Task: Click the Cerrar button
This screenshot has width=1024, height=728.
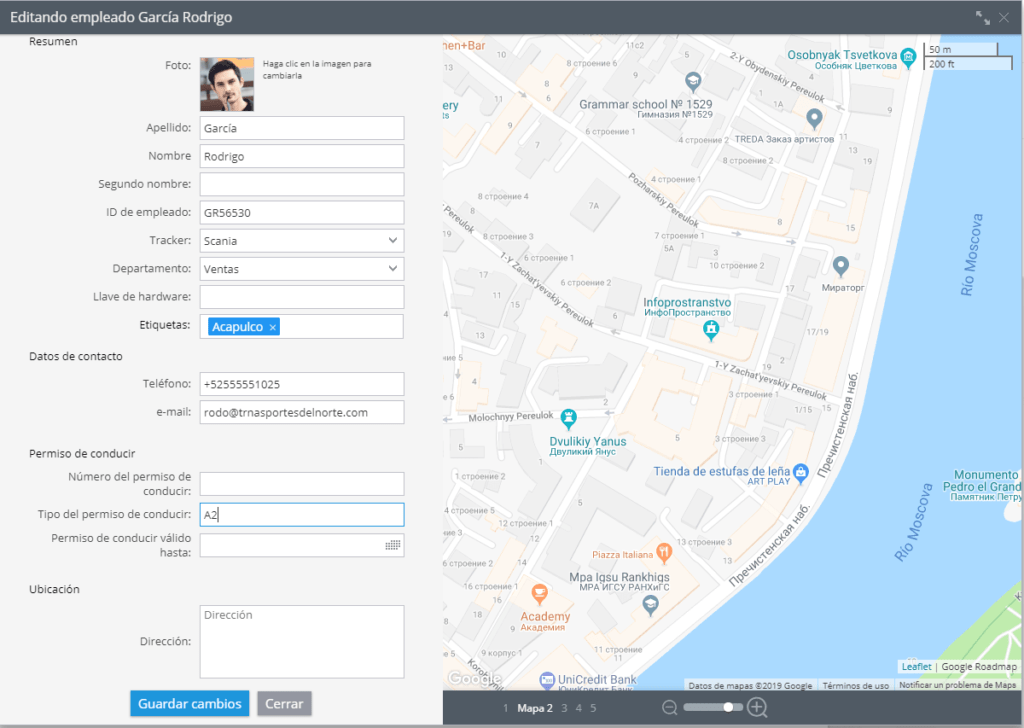Action: click(284, 704)
